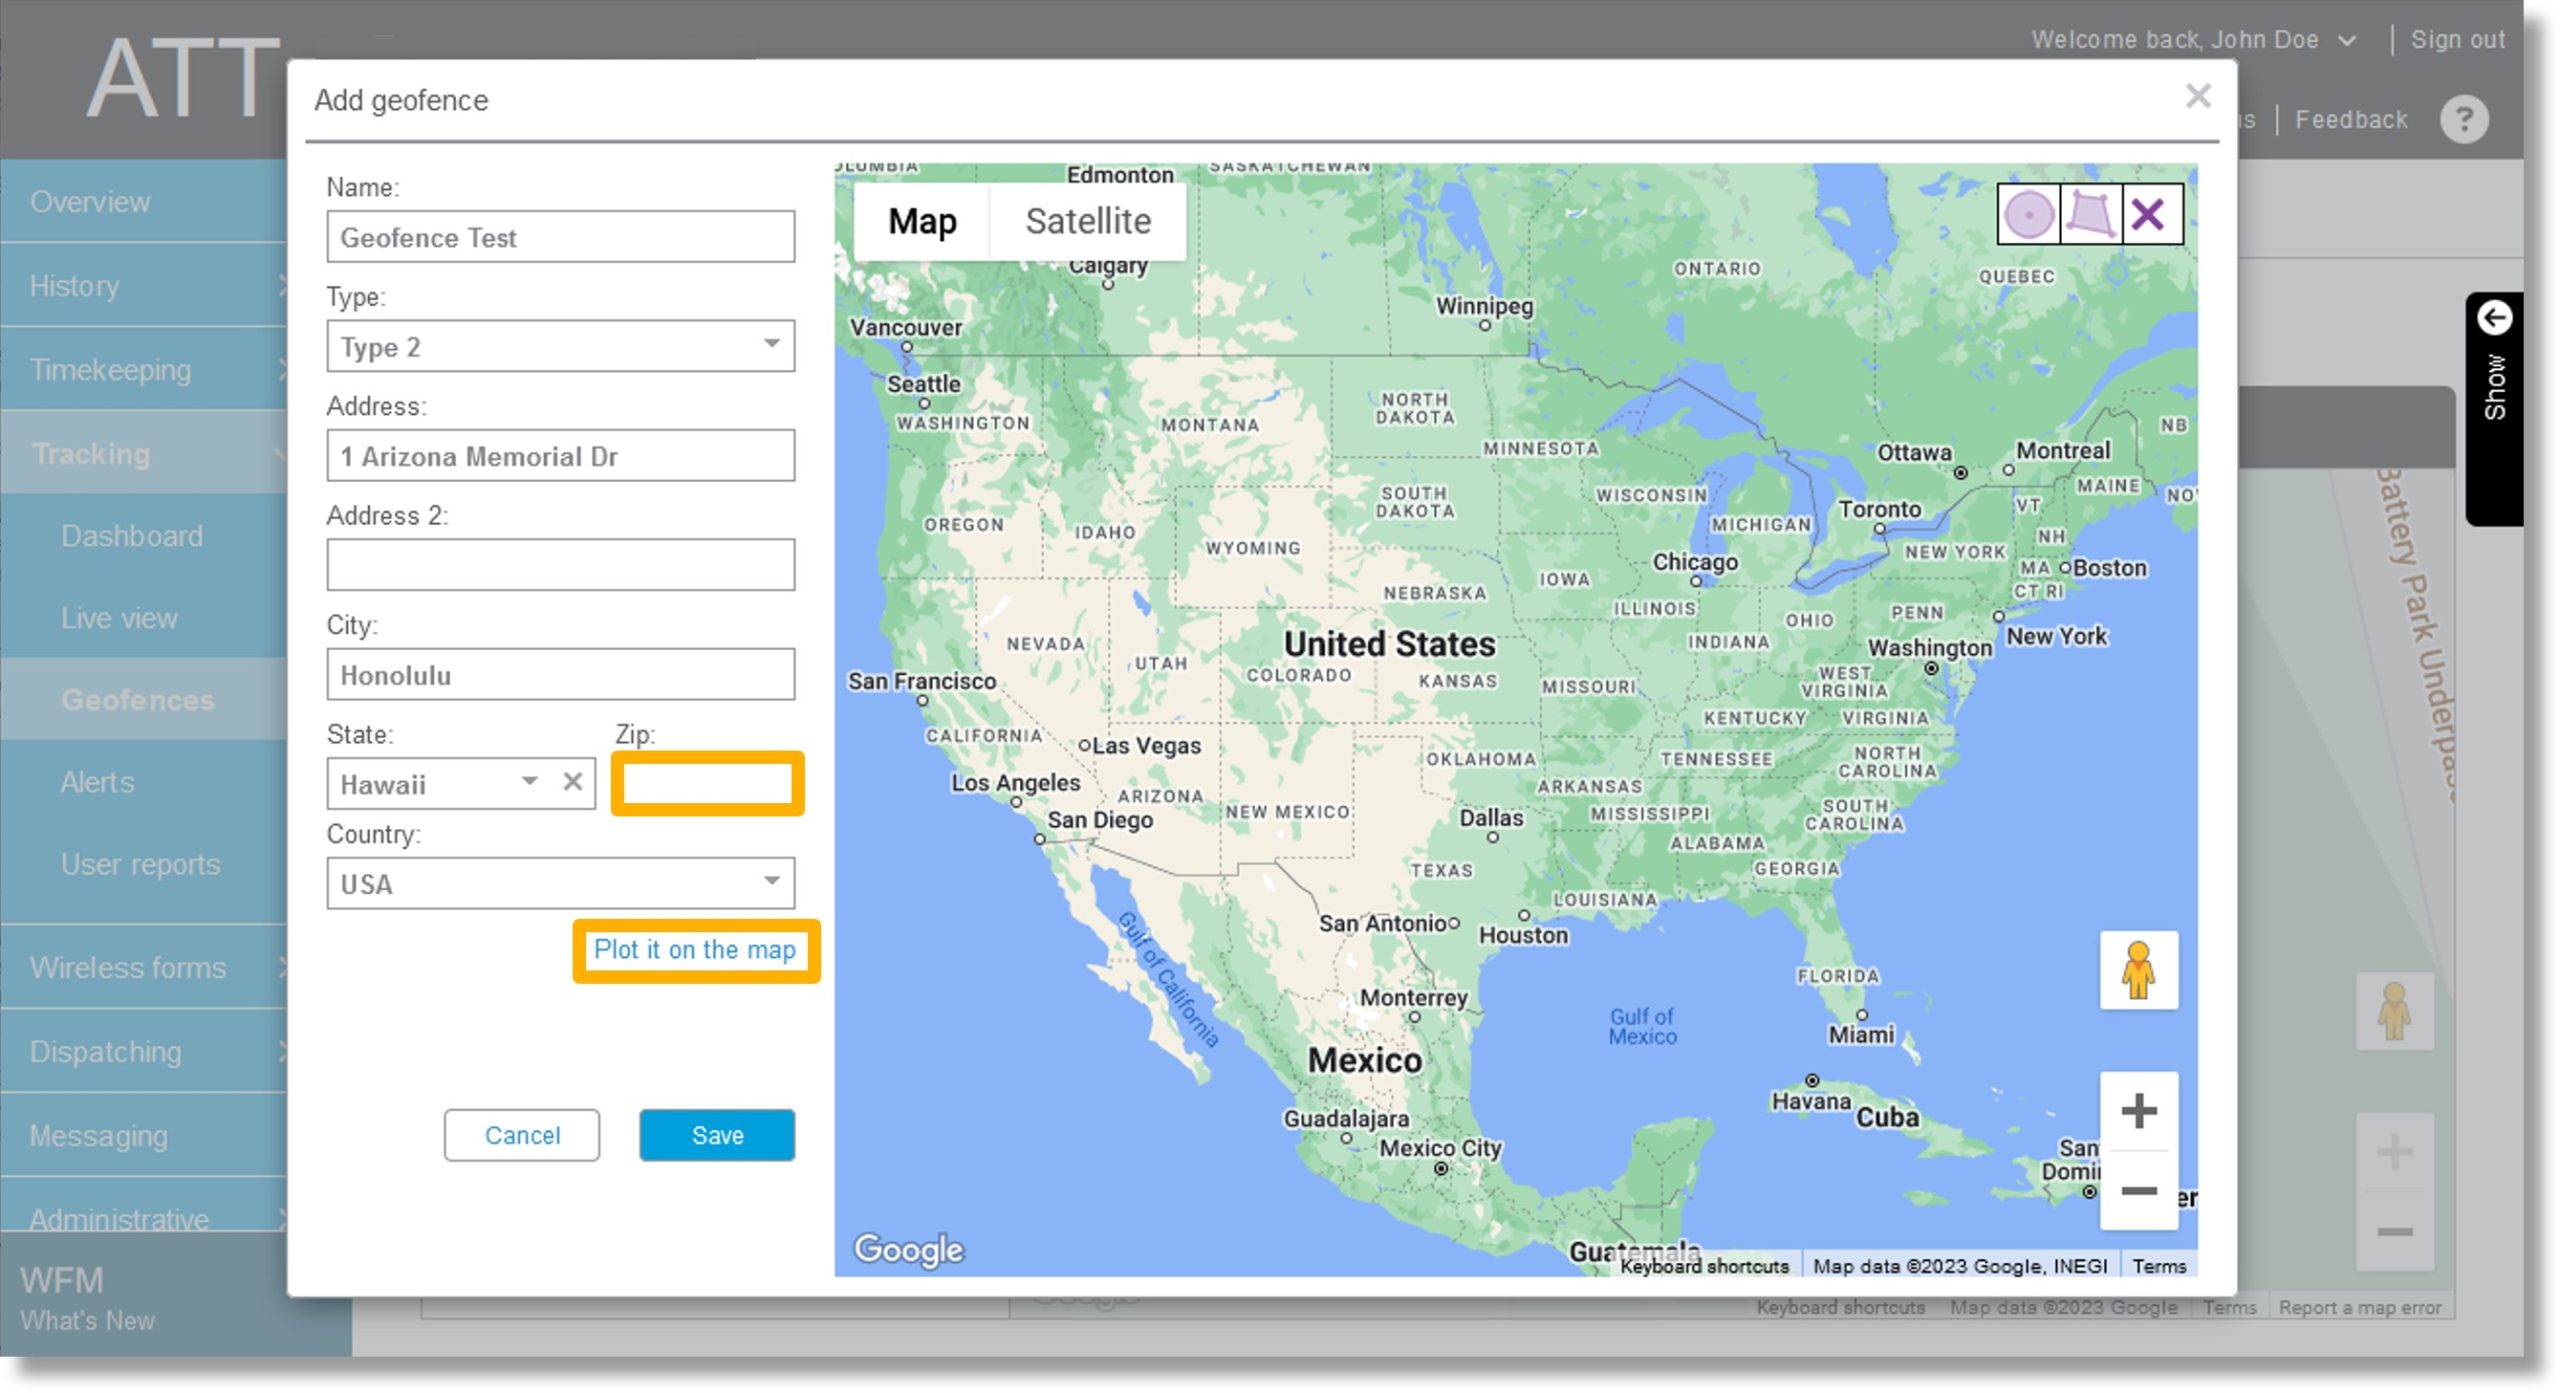Click the Zip code input field
The height and width of the screenshot is (1393, 2560).
706,784
